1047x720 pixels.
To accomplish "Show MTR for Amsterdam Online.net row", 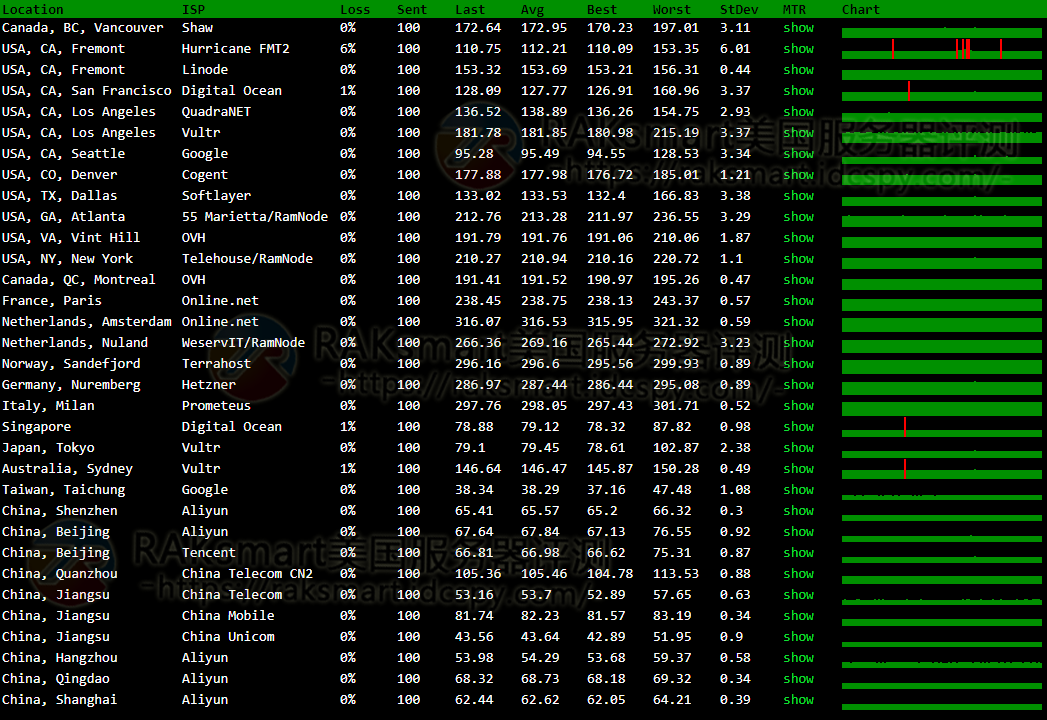I will (798, 321).
